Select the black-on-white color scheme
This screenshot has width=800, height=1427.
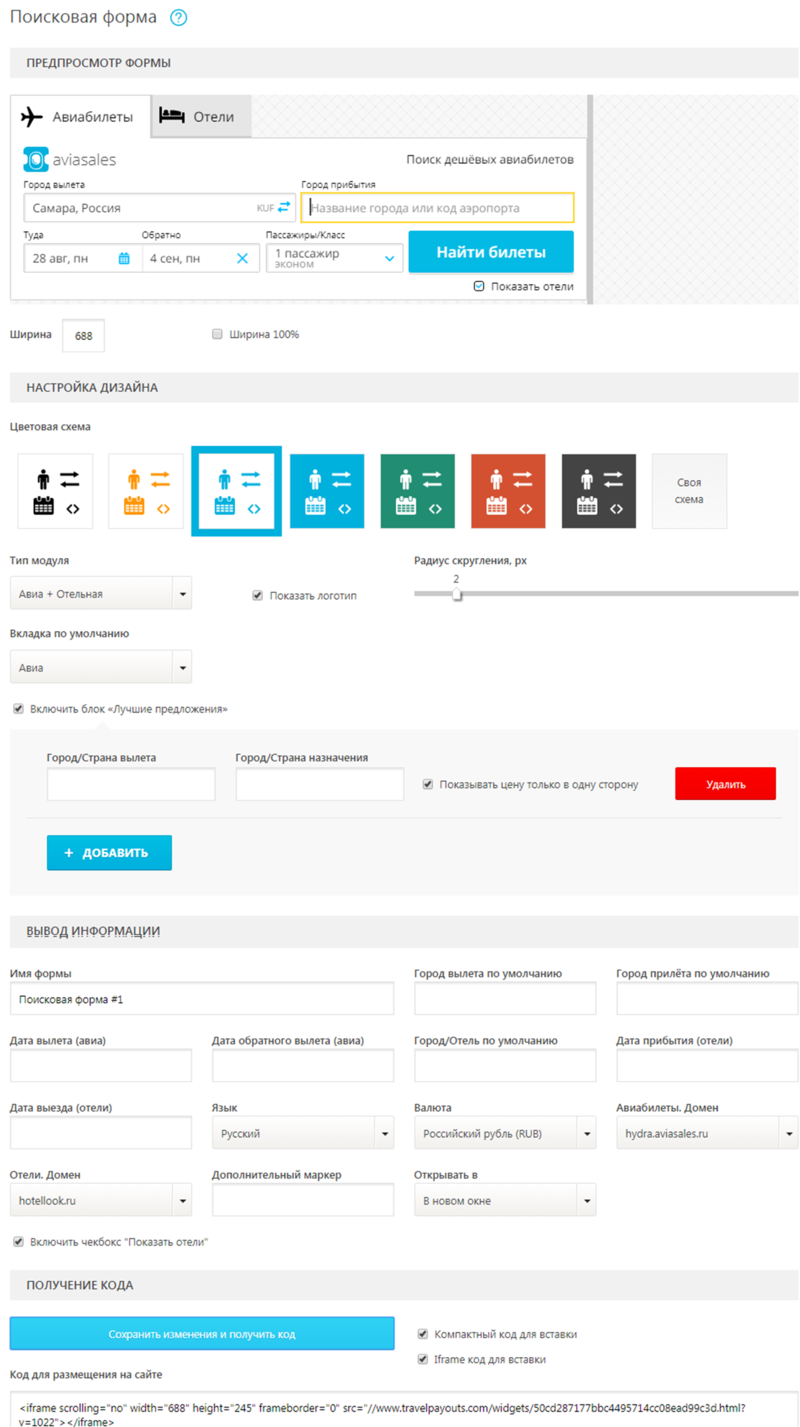tap(55, 491)
